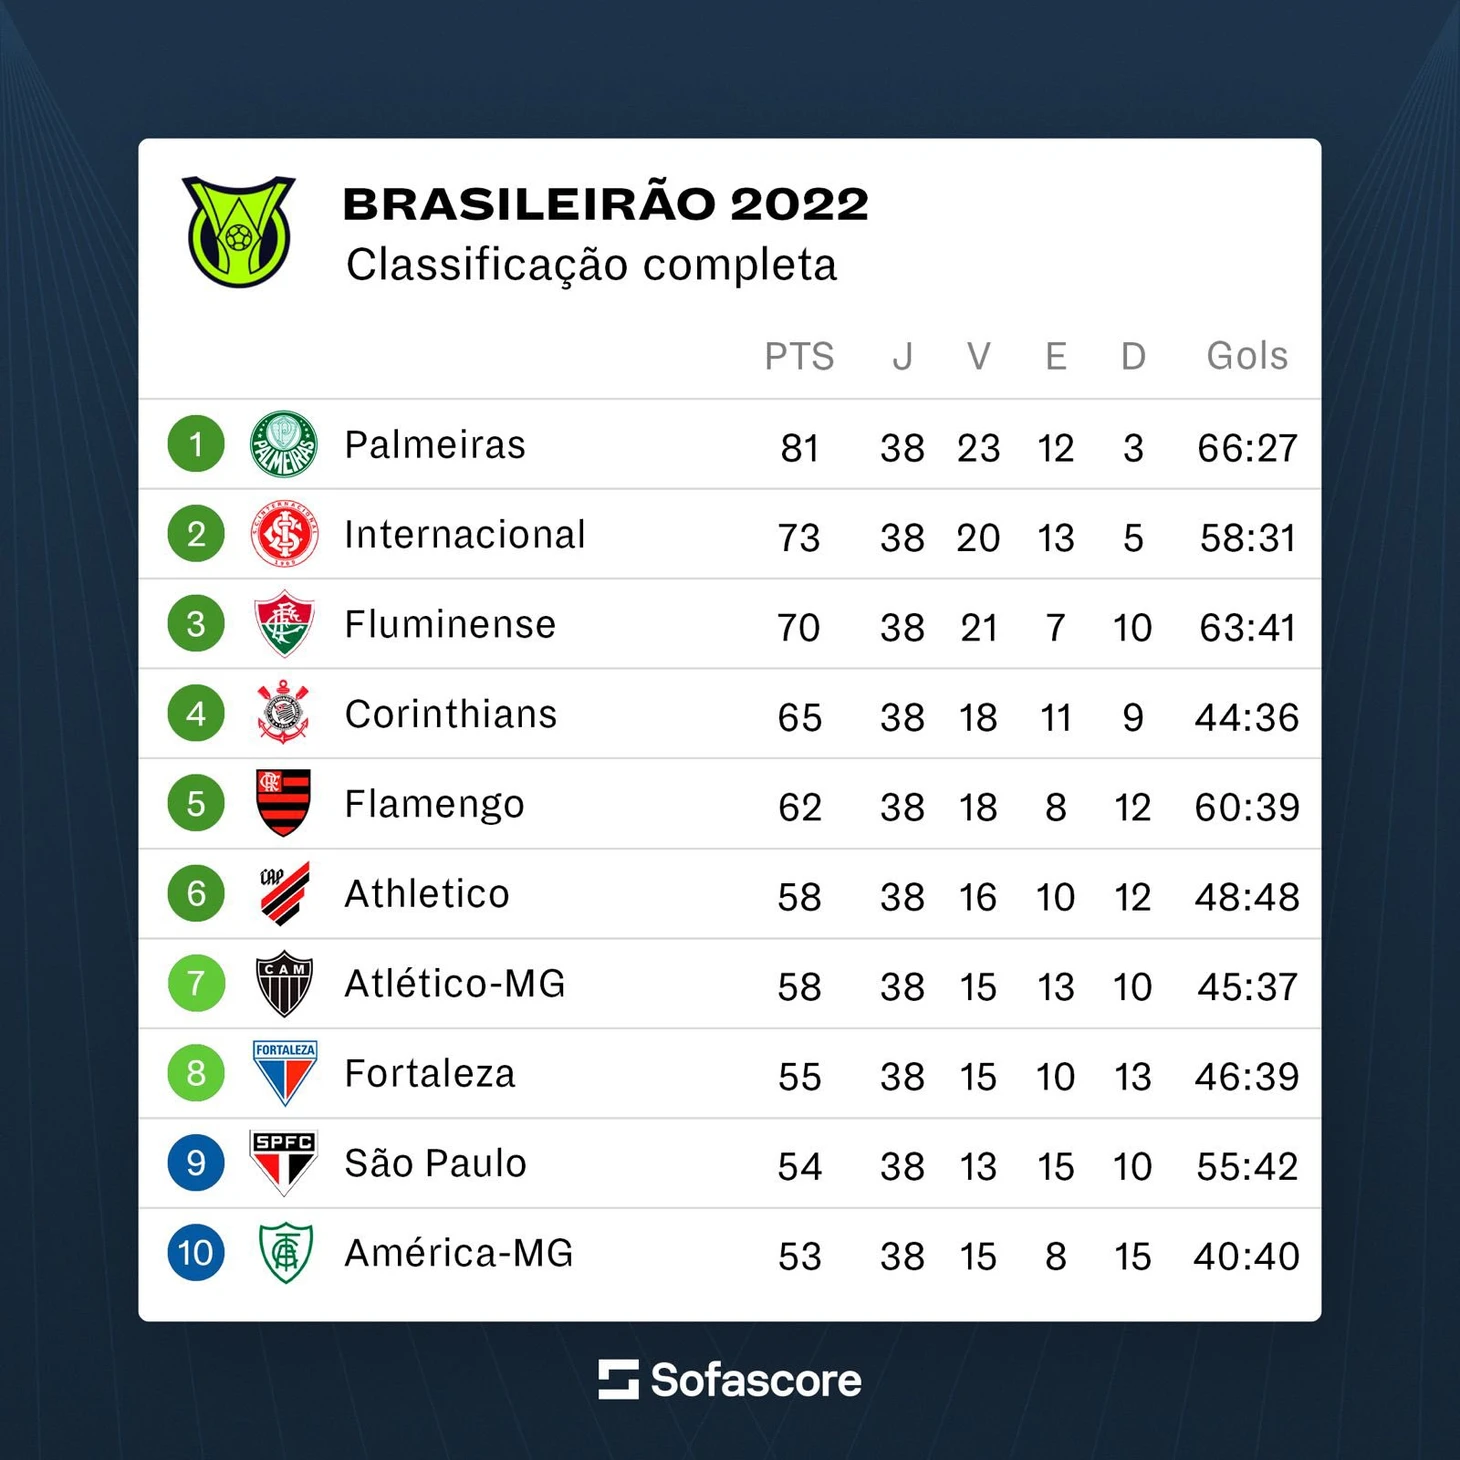Click the Flamengo team name
The image size is (1460, 1460).
pos(435,805)
